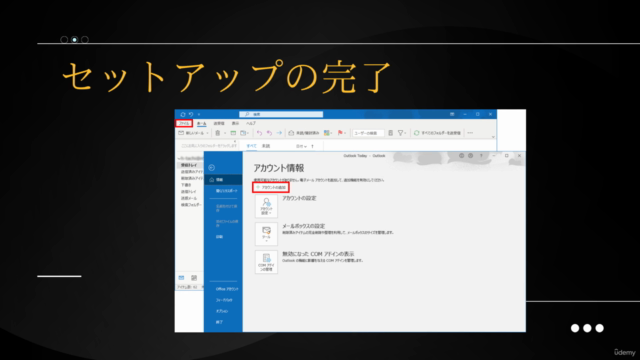Click the question mark help icon
This screenshot has height=360, width=640.
(x=481, y=156)
